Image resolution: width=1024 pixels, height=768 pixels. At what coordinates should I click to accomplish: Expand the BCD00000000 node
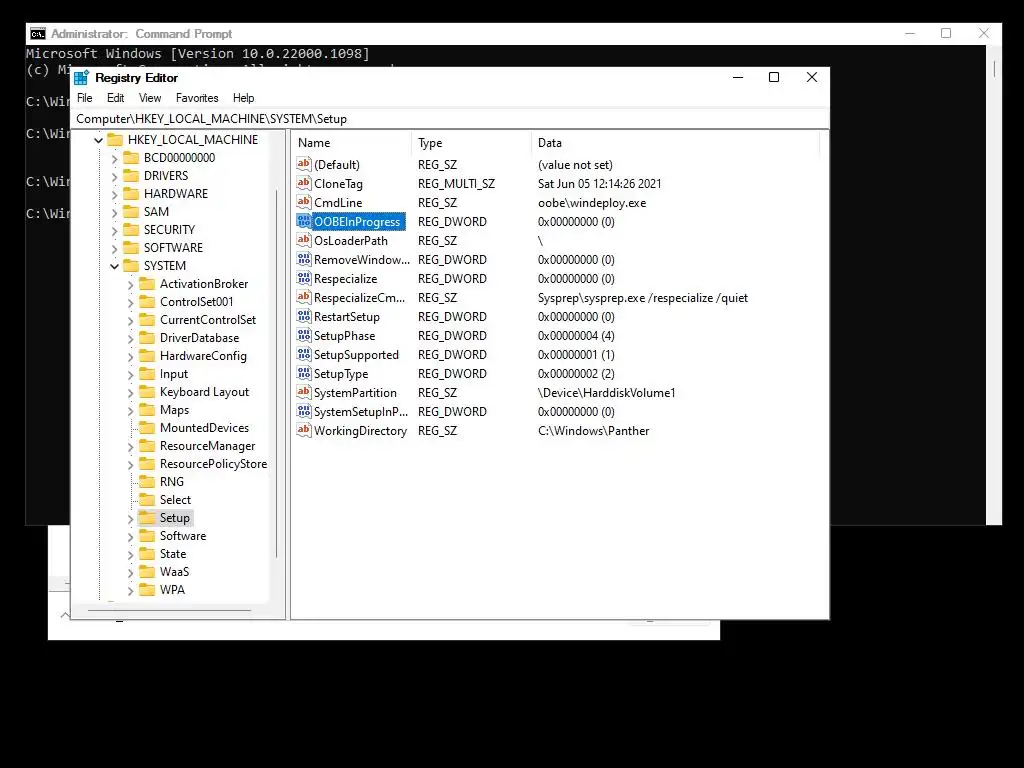(x=115, y=158)
